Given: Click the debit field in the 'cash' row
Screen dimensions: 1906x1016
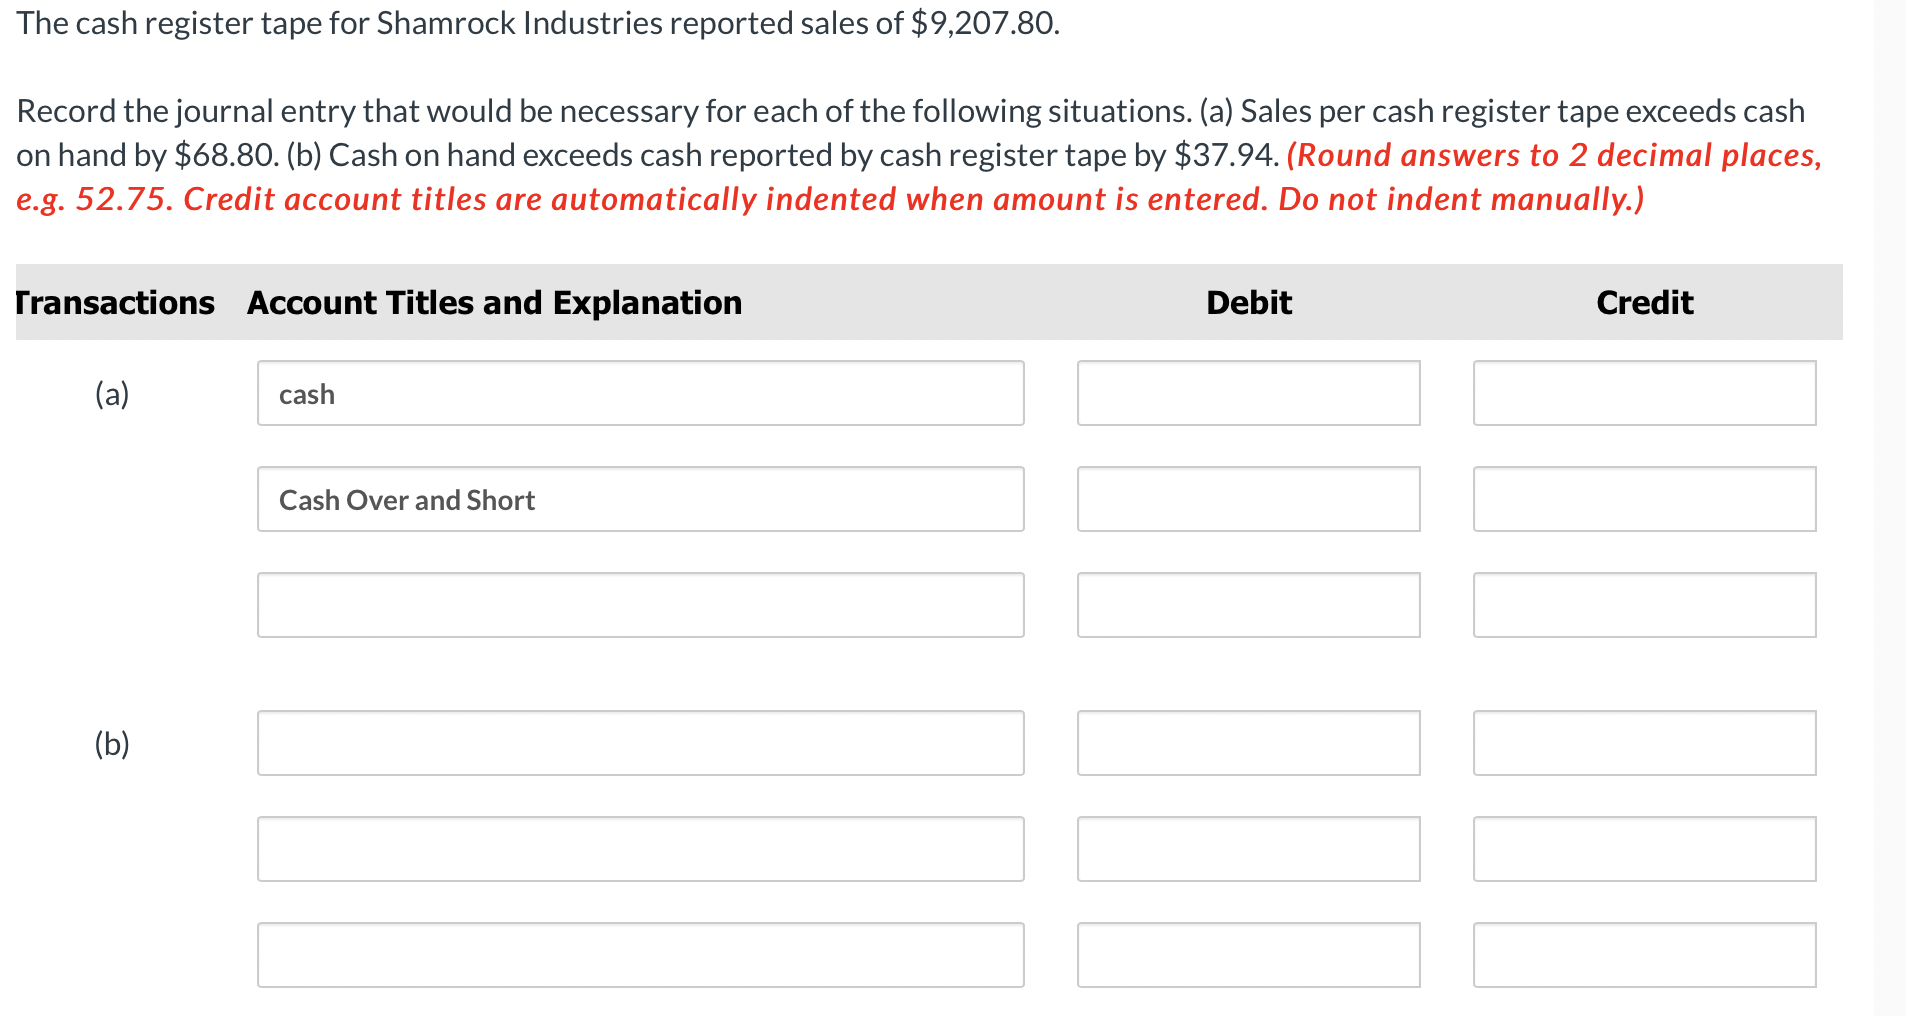Looking at the screenshot, I should point(1248,393).
